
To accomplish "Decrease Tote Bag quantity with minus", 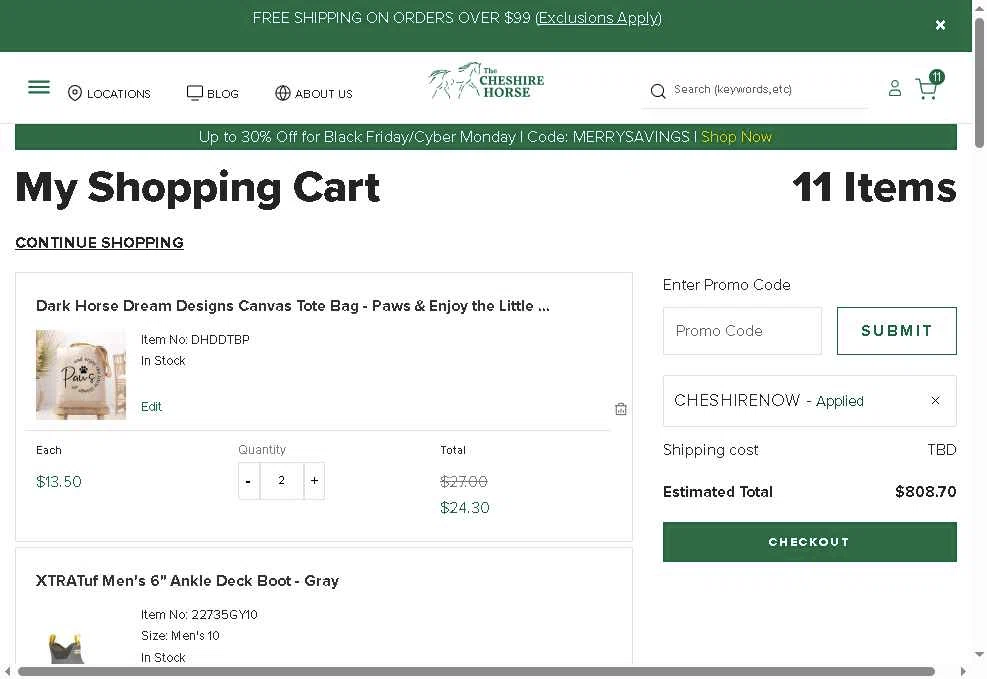I will tap(249, 481).
